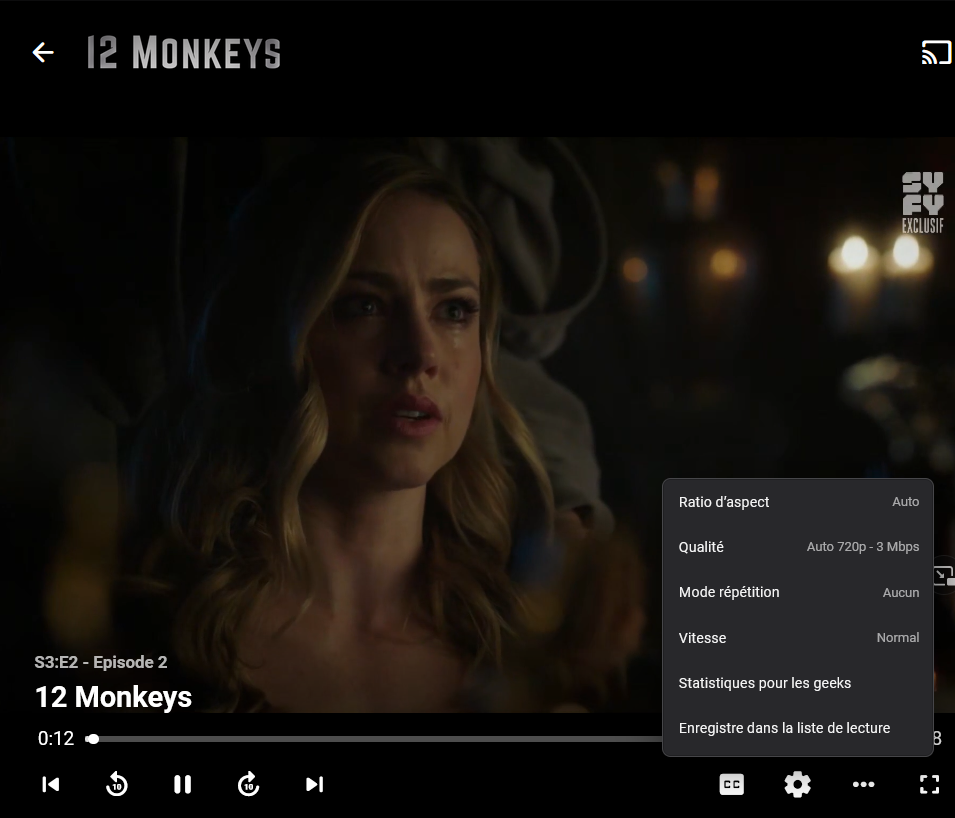Open the three-dot more options menu
The height and width of the screenshot is (818, 955).
pyautogui.click(x=863, y=785)
